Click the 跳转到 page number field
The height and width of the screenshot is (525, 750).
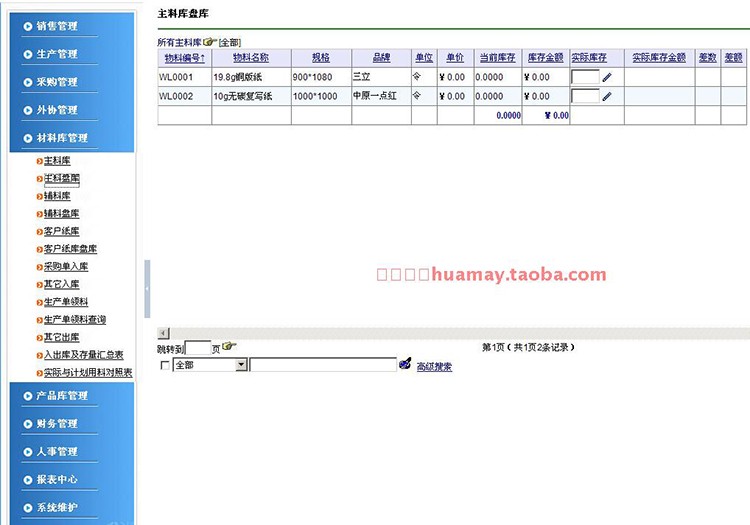(198, 348)
